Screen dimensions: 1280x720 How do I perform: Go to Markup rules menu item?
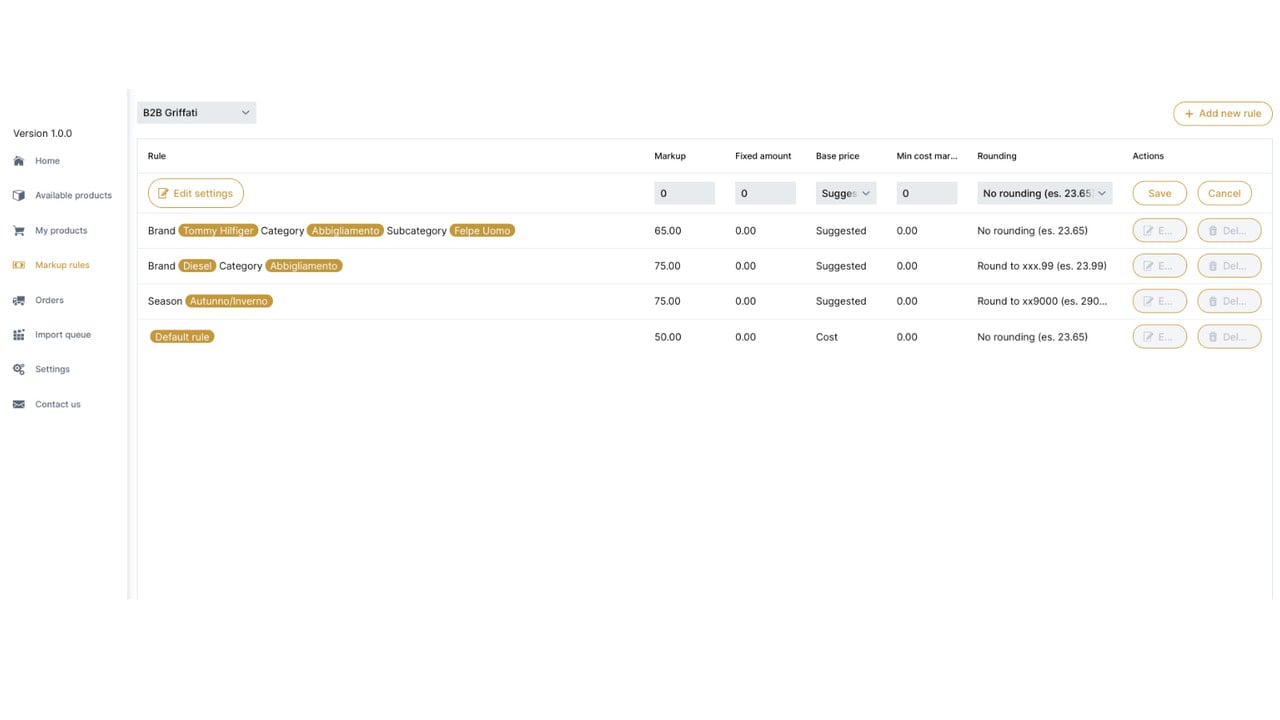pyautogui.click(x=62, y=265)
